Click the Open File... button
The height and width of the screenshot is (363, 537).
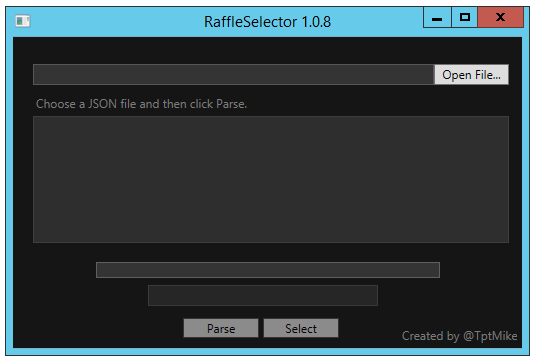pyautogui.click(x=471, y=75)
